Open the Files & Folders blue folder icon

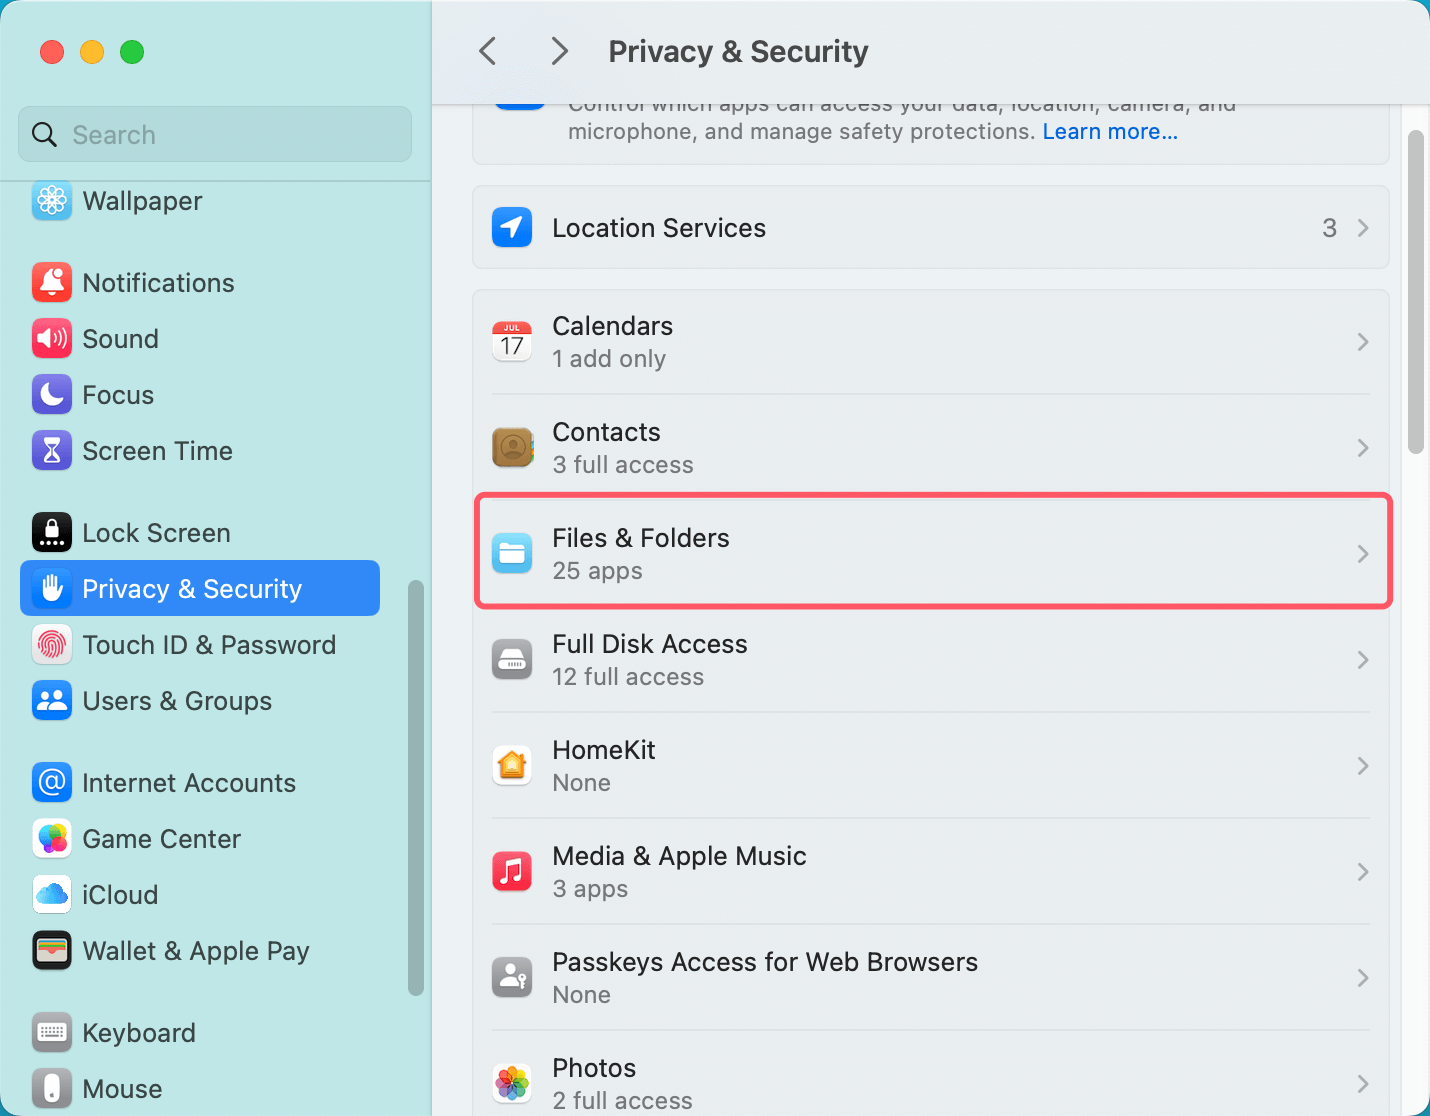512,553
